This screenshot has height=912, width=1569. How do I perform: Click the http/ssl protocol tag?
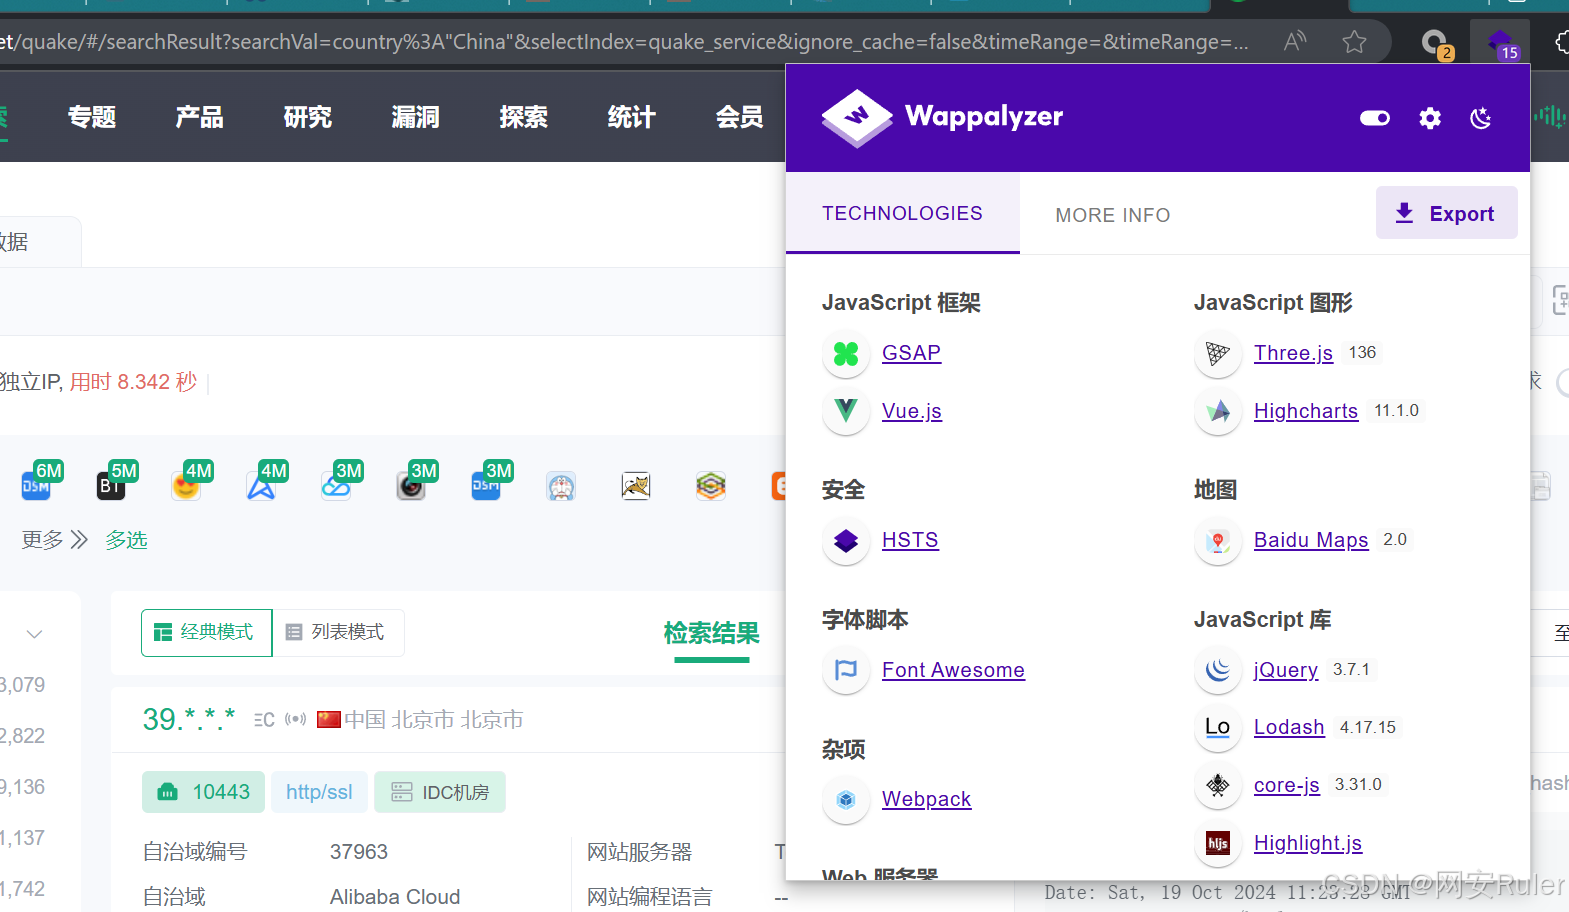click(319, 792)
